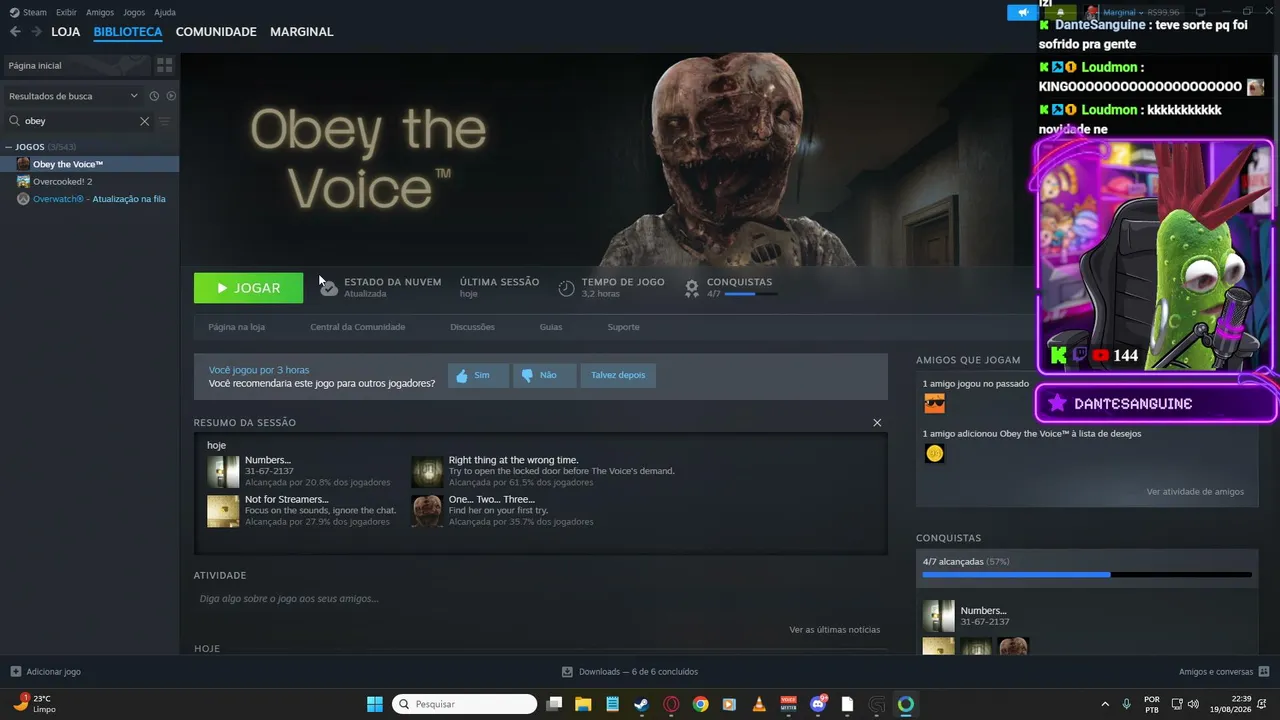The width and height of the screenshot is (1280, 720).
Task: Open the Suporte link
Action: coord(623,327)
